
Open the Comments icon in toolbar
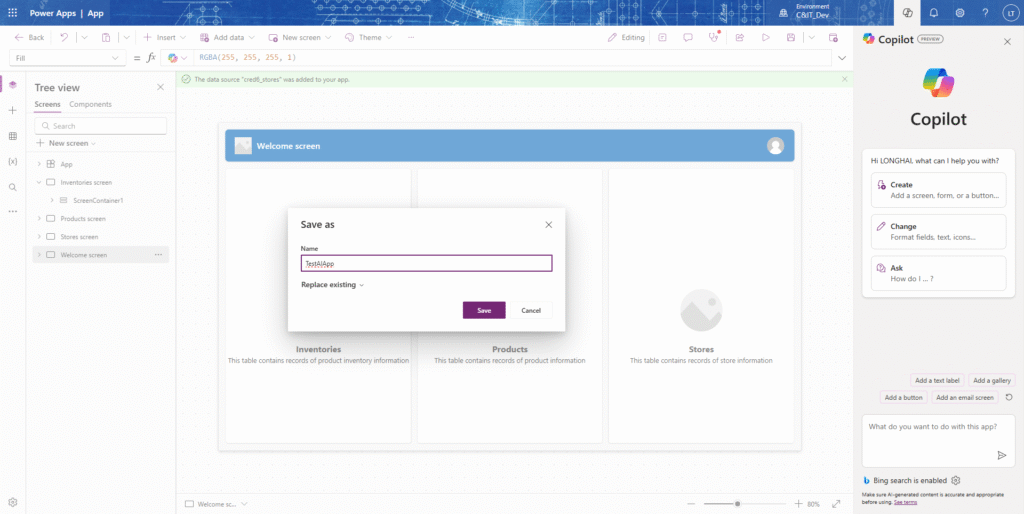[x=688, y=37]
